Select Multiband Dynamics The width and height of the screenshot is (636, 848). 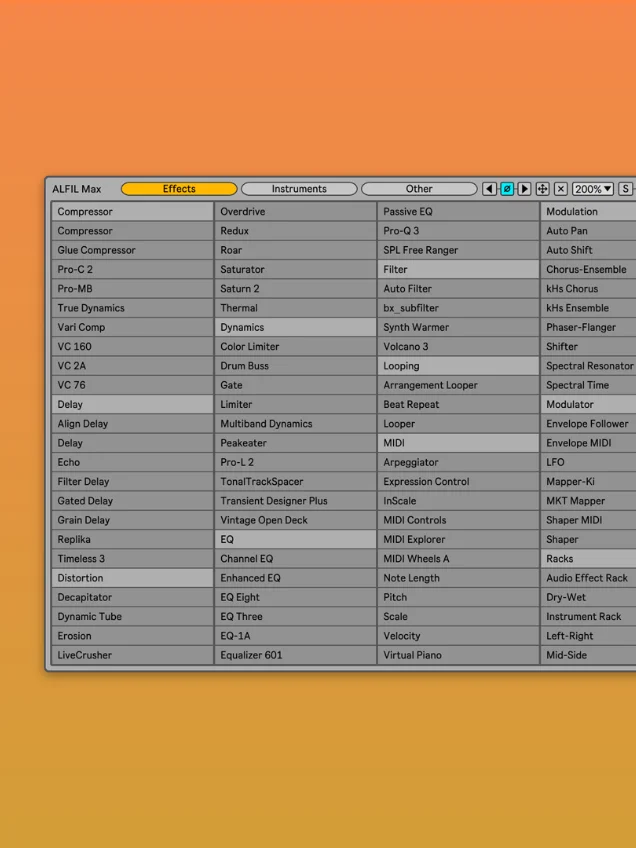(295, 424)
